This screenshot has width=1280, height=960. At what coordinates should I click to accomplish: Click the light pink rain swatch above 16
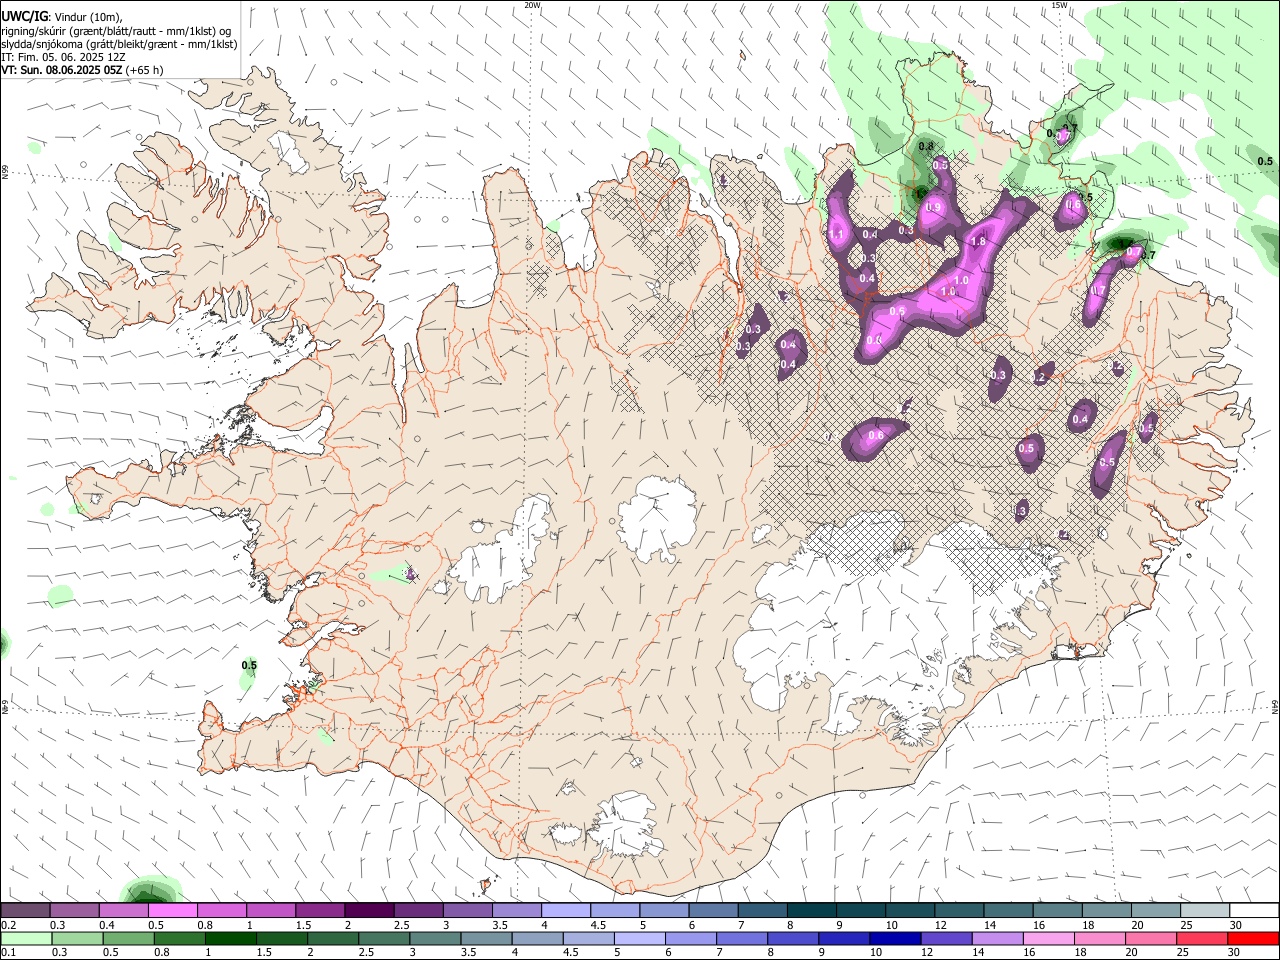point(1048,939)
